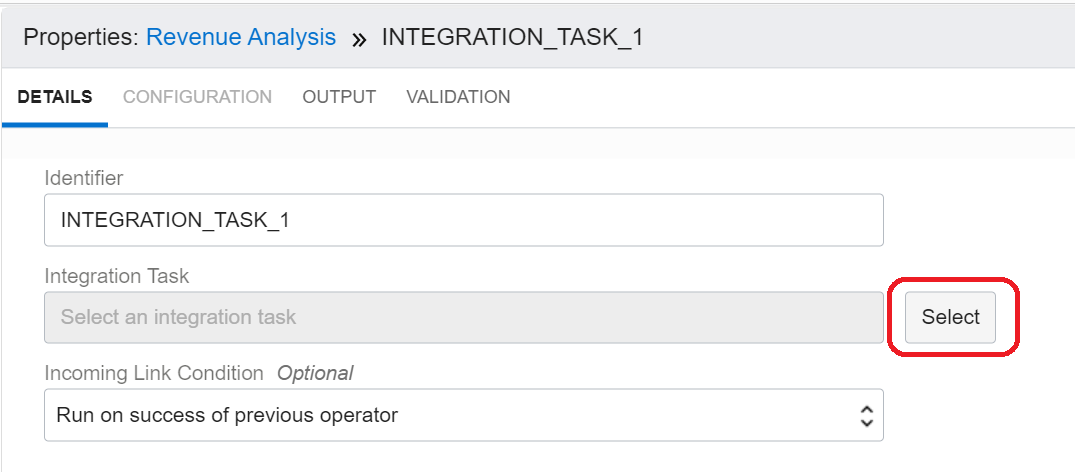1075x472 pixels.
Task: Go to the OUTPUT tab
Action: click(339, 97)
